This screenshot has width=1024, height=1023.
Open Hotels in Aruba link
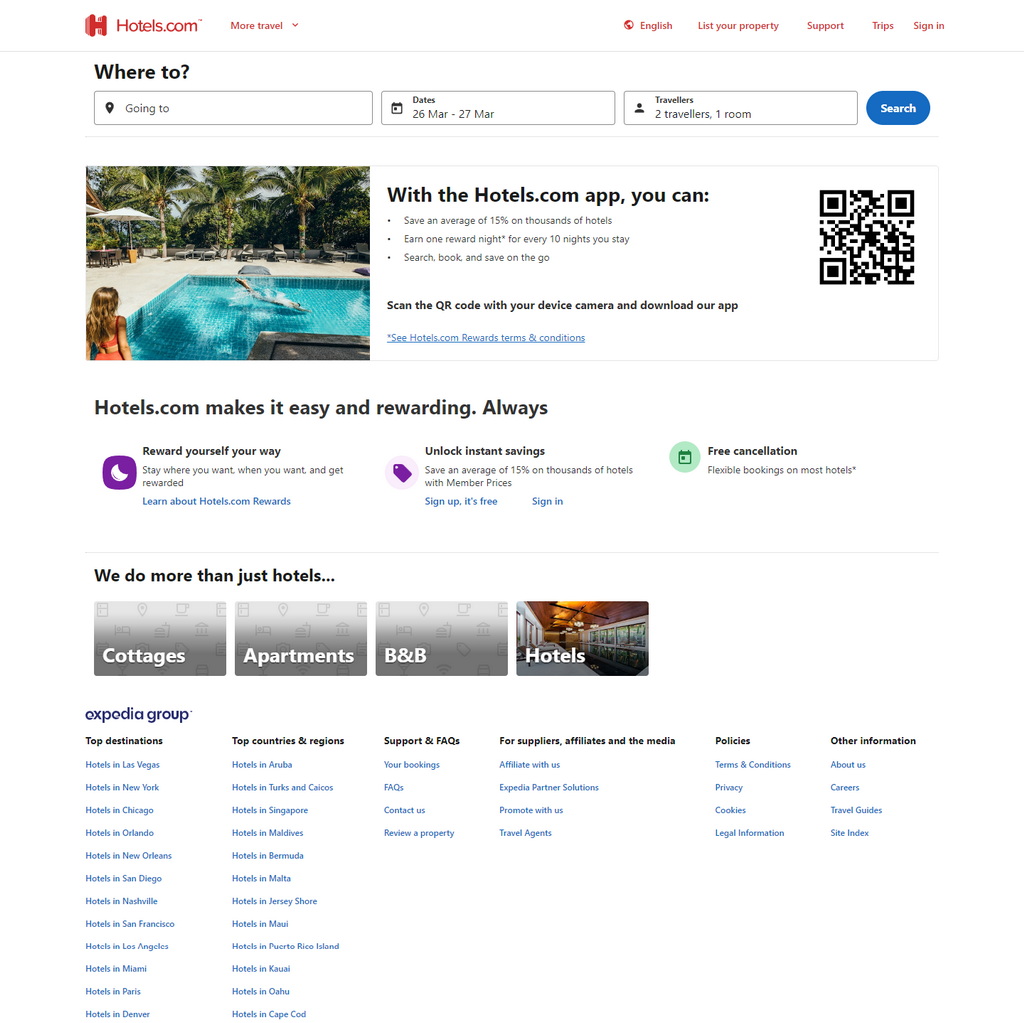coord(262,764)
